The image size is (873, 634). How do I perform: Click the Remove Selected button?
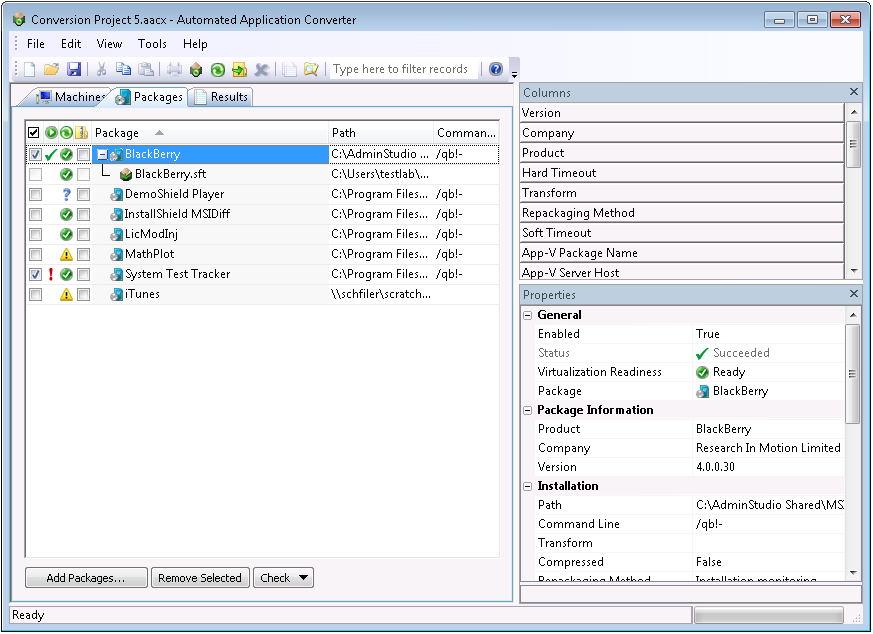click(200, 578)
